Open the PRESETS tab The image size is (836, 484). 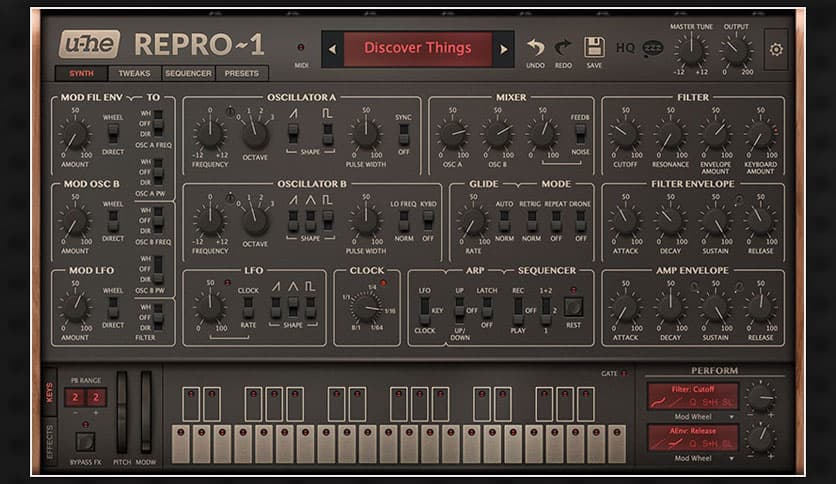click(x=241, y=73)
